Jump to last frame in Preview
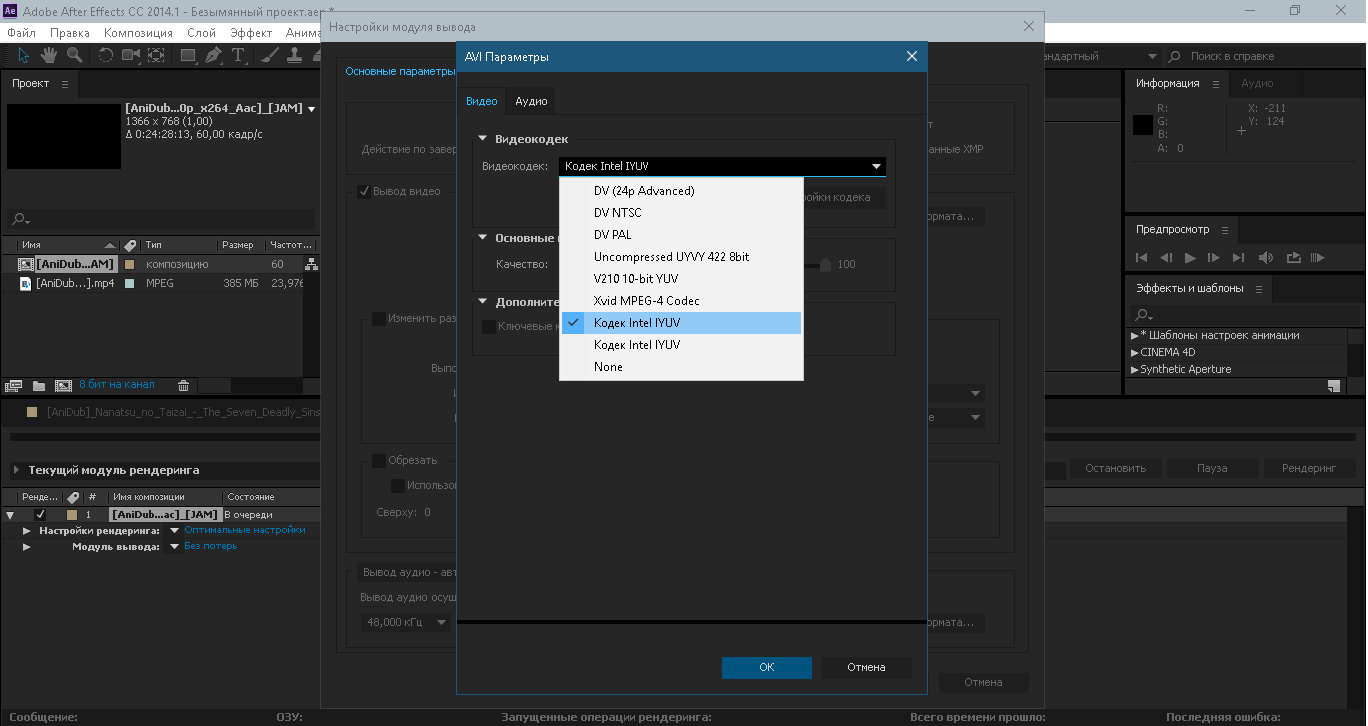The image size is (1368, 726). pyautogui.click(x=1239, y=258)
